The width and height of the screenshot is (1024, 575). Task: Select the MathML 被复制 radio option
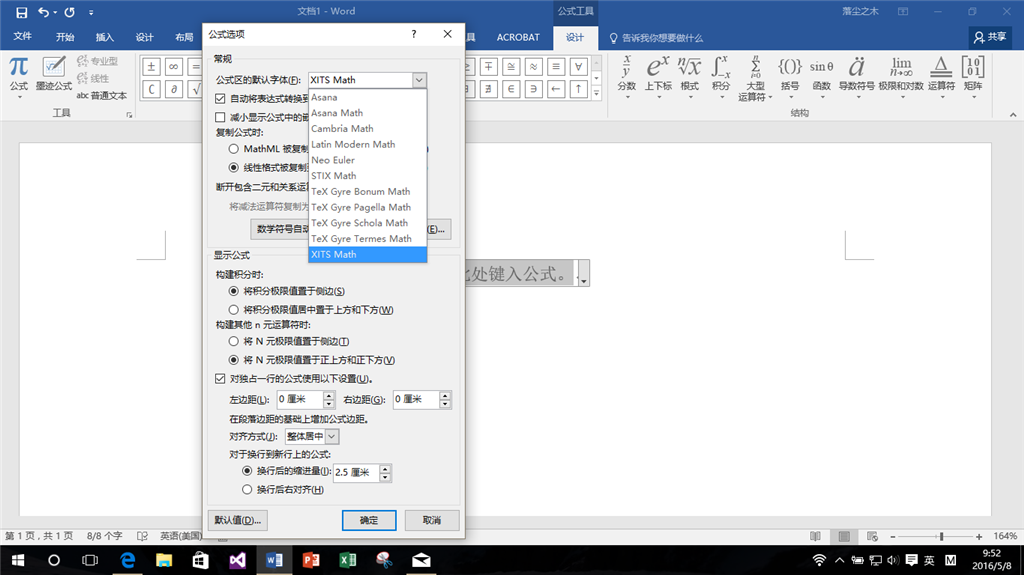233,149
